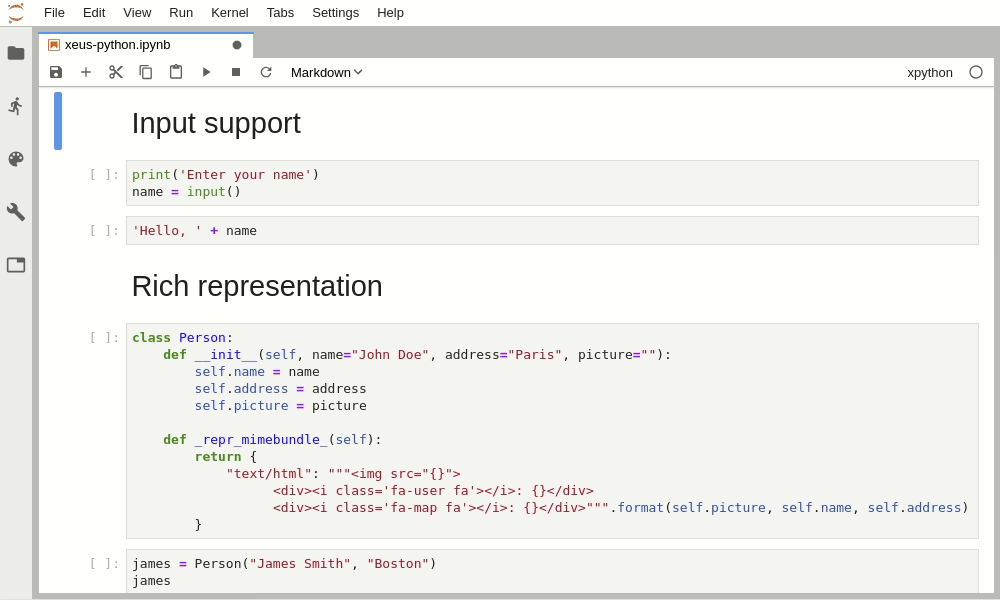Open the tabs list sidebar panel

[16, 265]
